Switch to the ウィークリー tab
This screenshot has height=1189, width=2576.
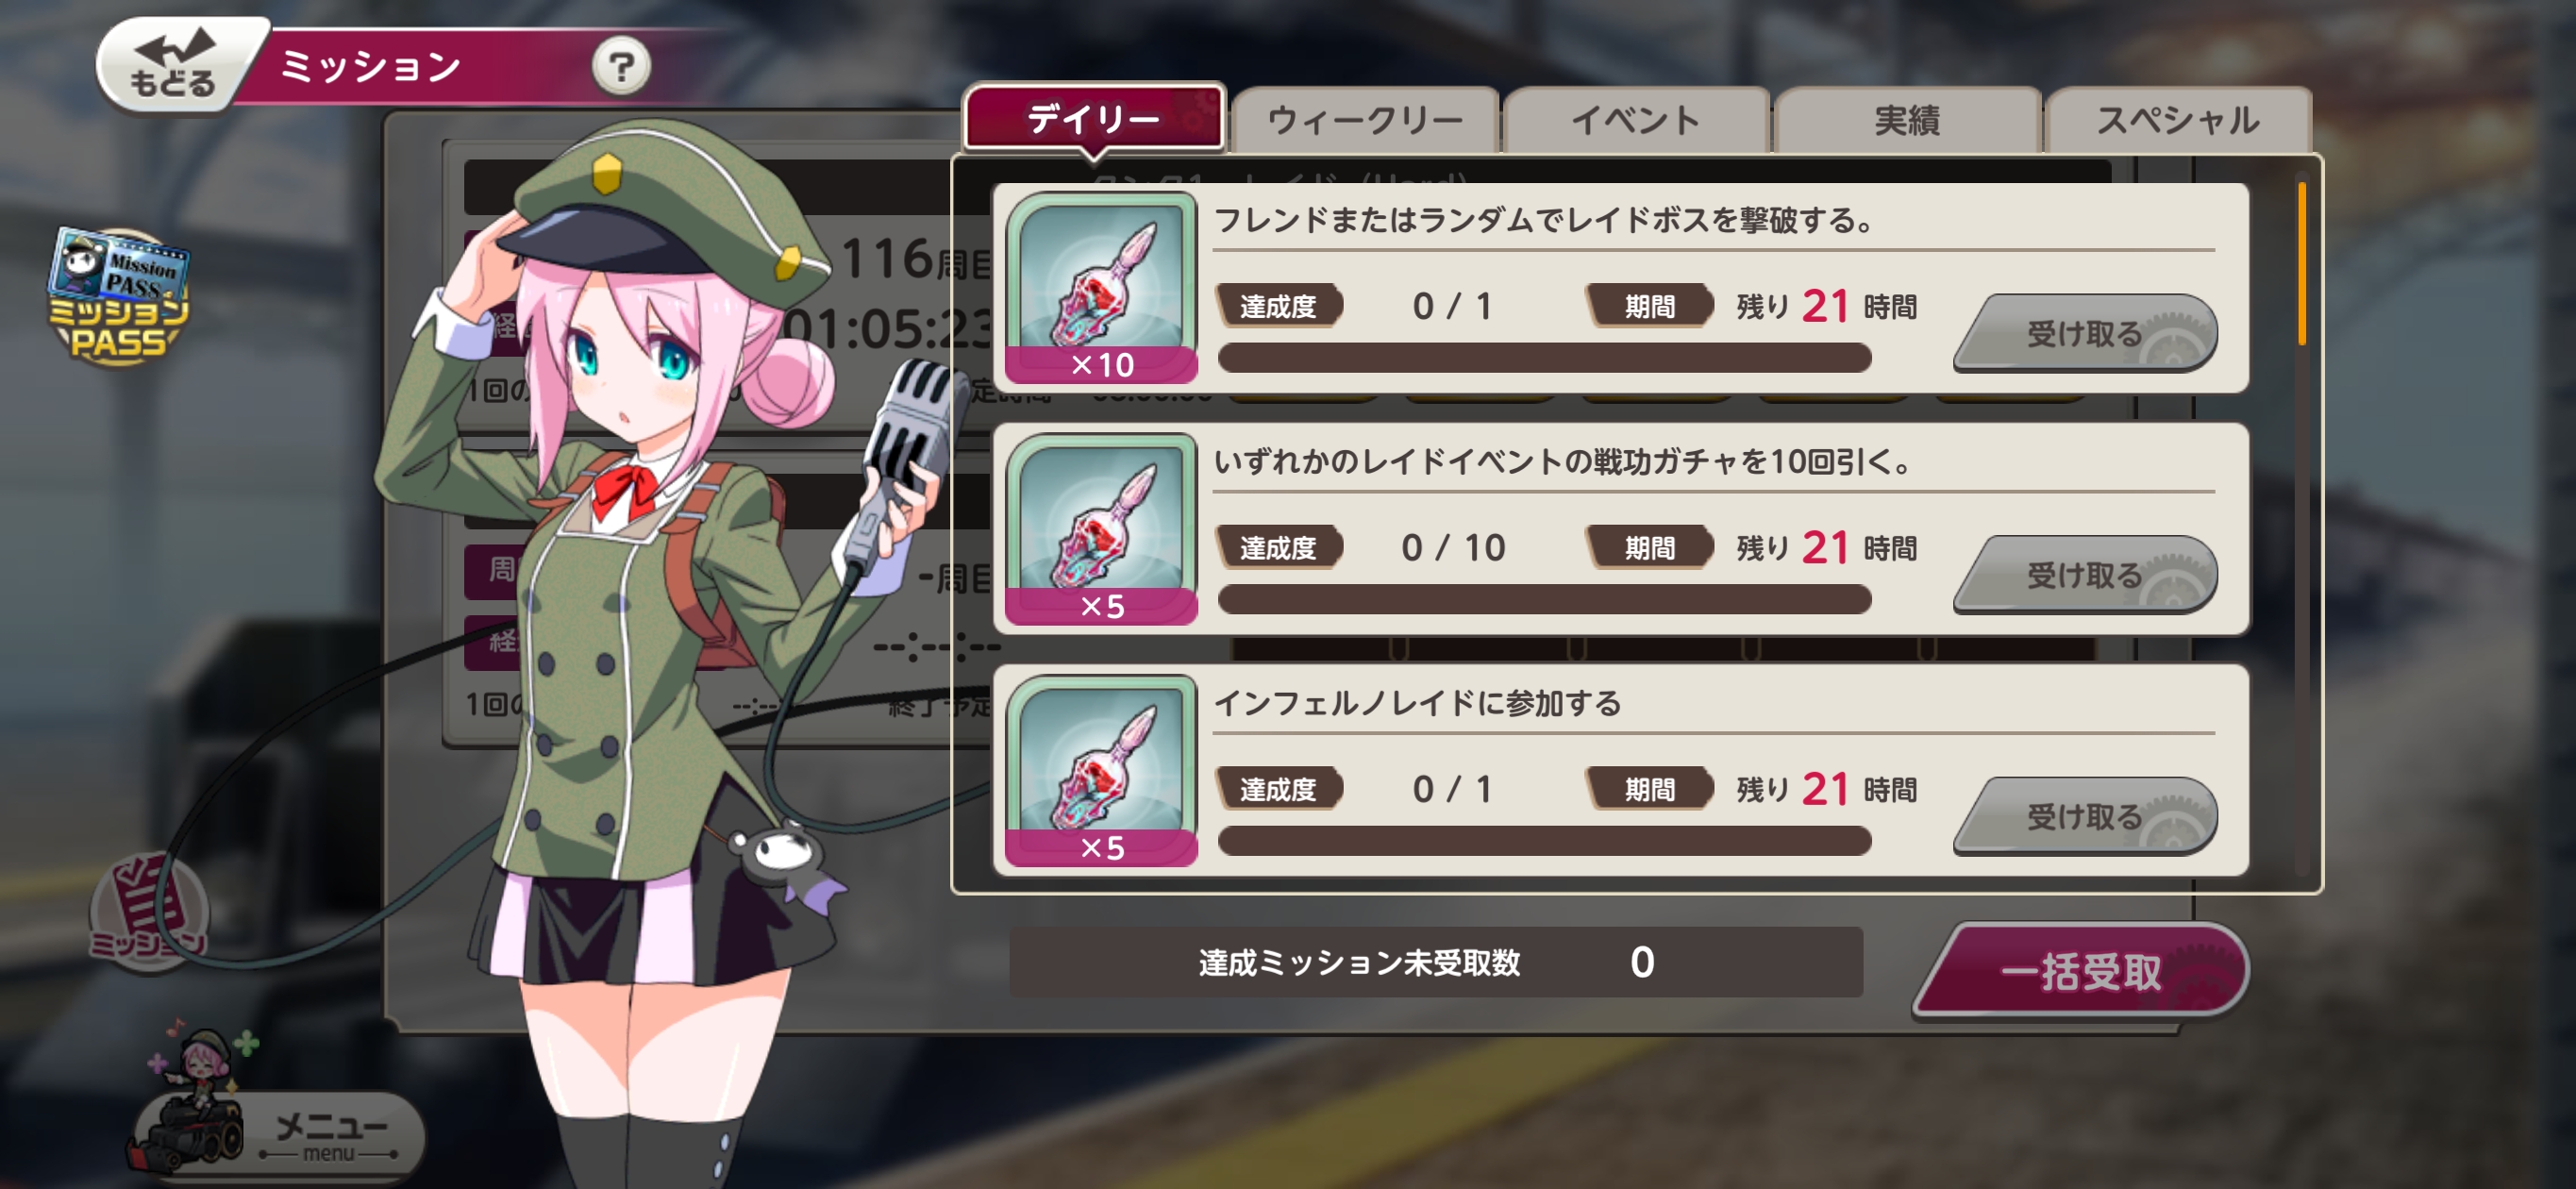[x=1365, y=120]
